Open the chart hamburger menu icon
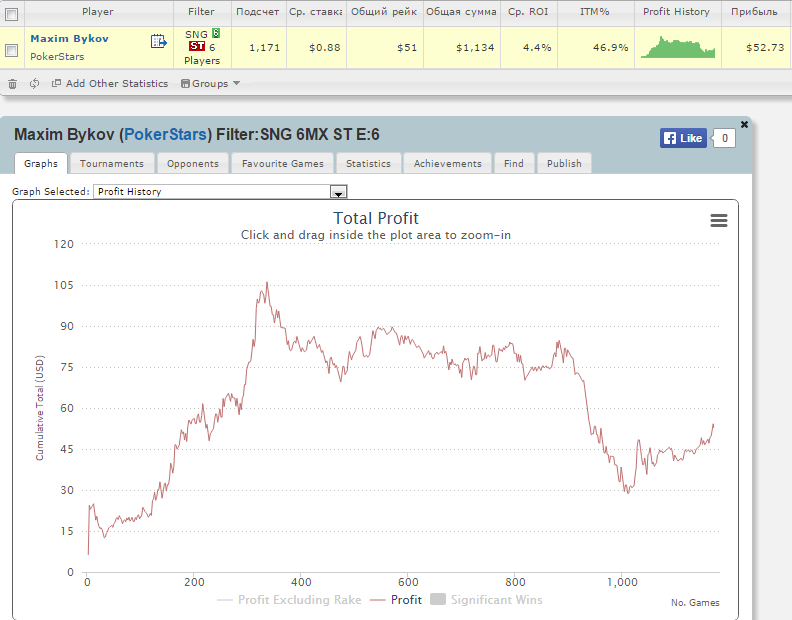792x620 pixels. [719, 220]
